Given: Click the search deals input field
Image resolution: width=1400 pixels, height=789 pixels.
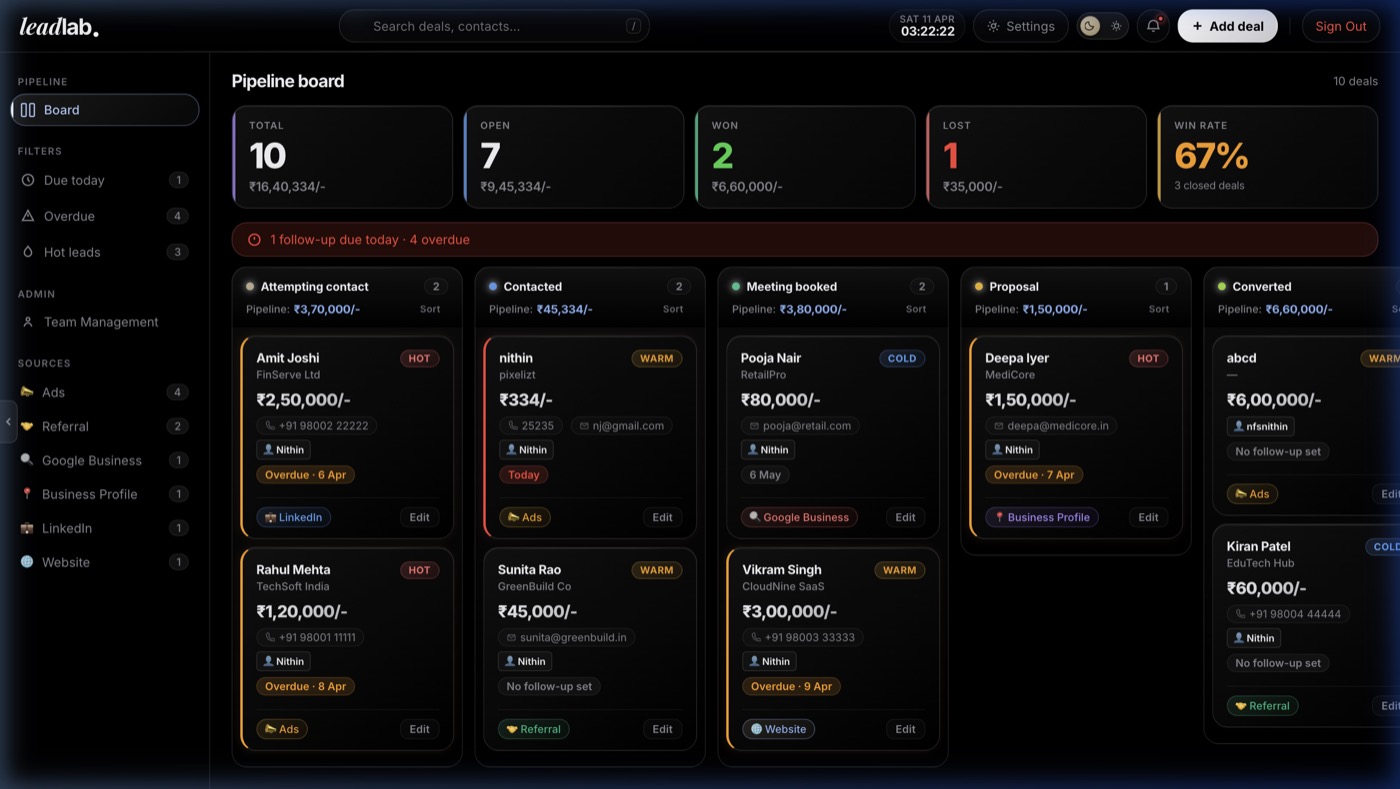Looking at the screenshot, I should 495,26.
